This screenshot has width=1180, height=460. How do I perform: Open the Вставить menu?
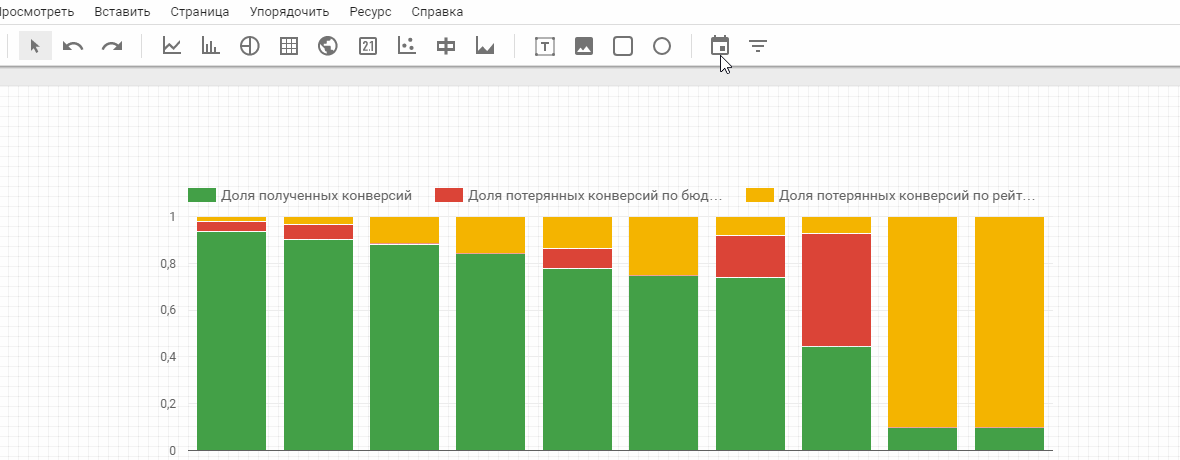pos(123,12)
